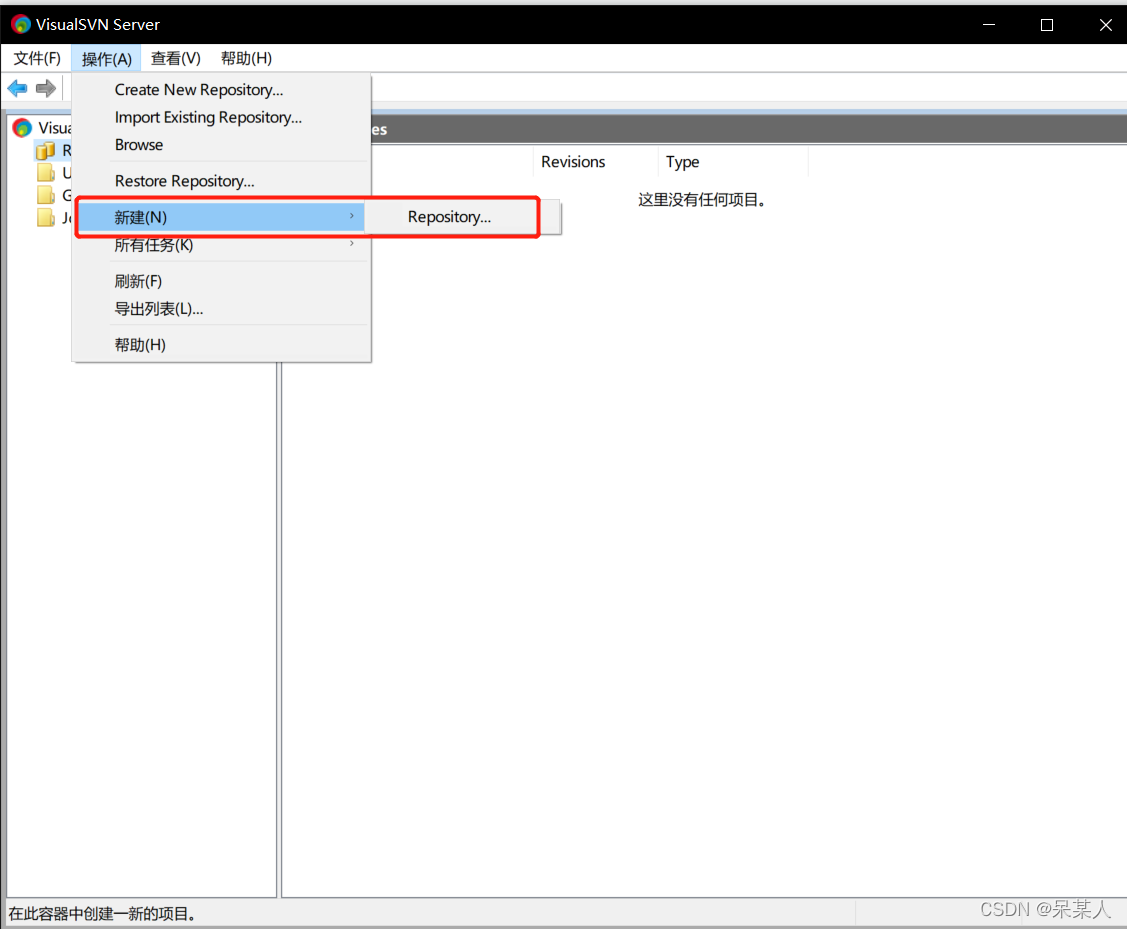This screenshot has height=929, width=1127.
Task: Open the 查看(V) menu
Action: pyautogui.click(x=175, y=58)
